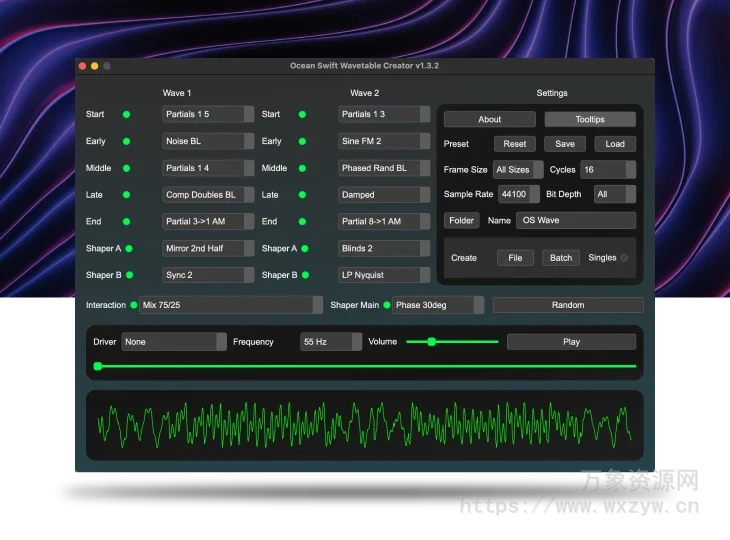Open the Frame Size All Sizes dropdown
Screen dimensions: 730x540
518,170
